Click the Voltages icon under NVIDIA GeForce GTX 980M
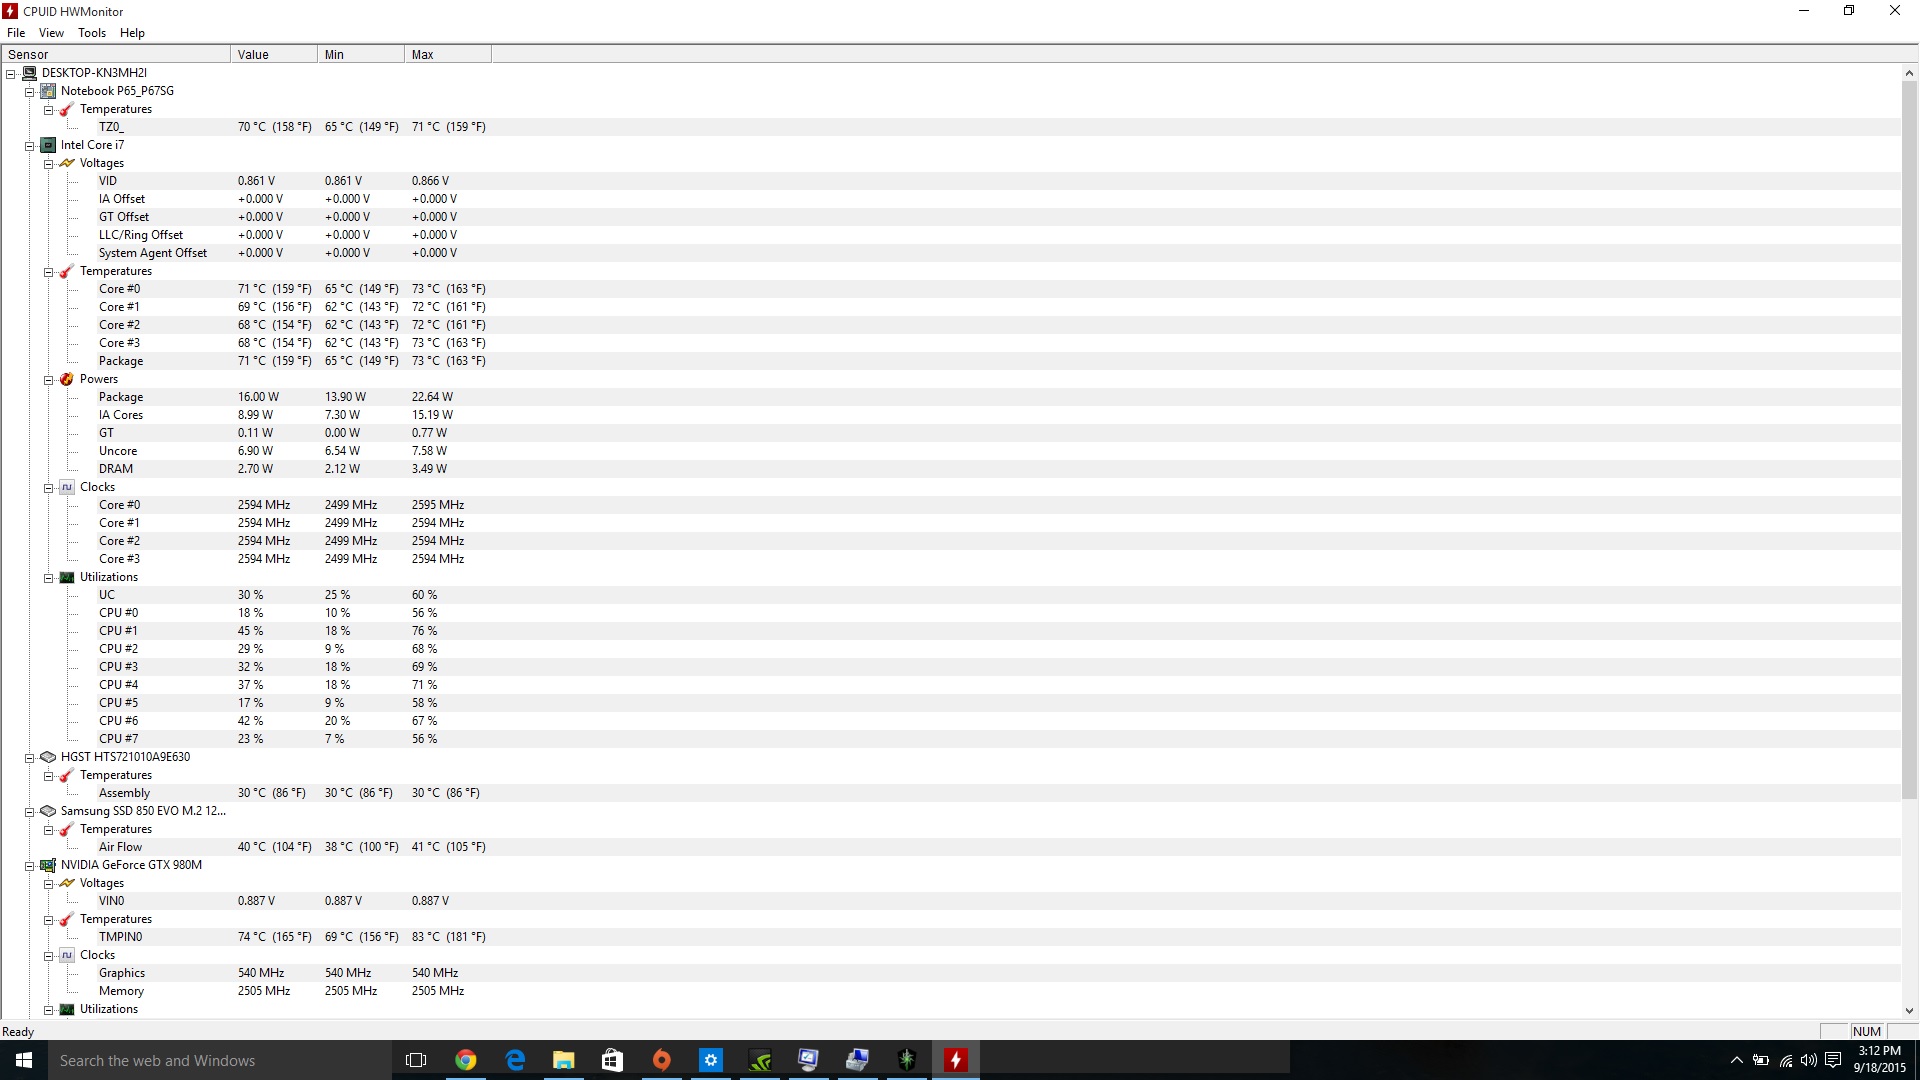The width and height of the screenshot is (1920, 1080). pyautogui.click(x=67, y=883)
